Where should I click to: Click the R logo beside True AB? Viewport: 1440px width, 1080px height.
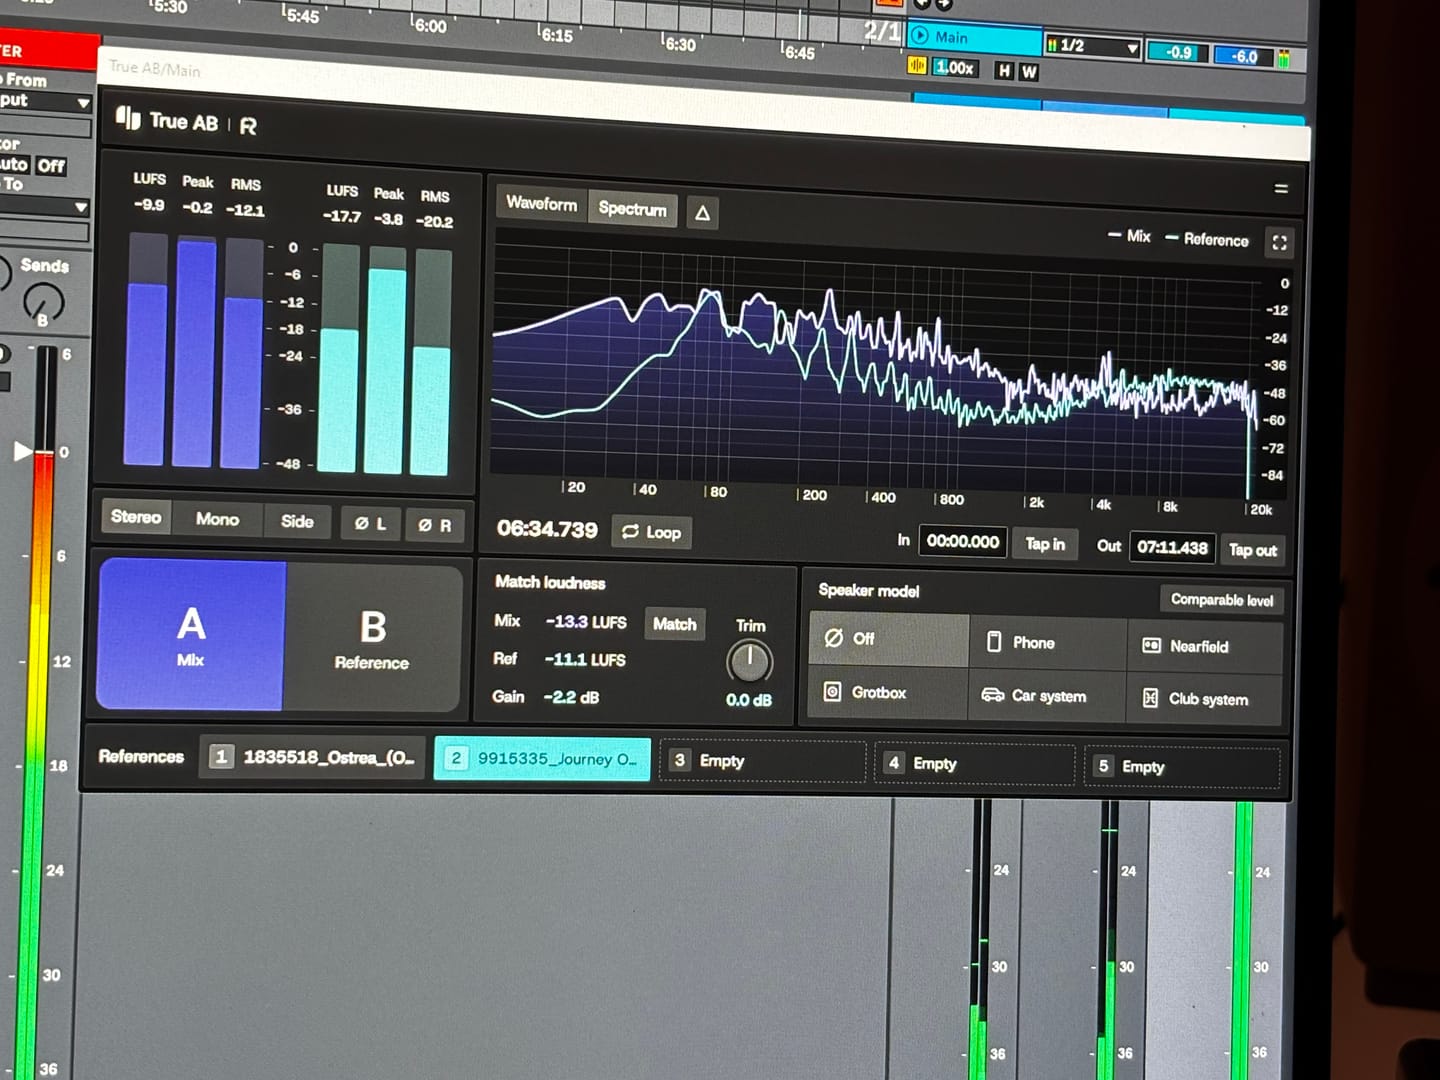click(248, 126)
